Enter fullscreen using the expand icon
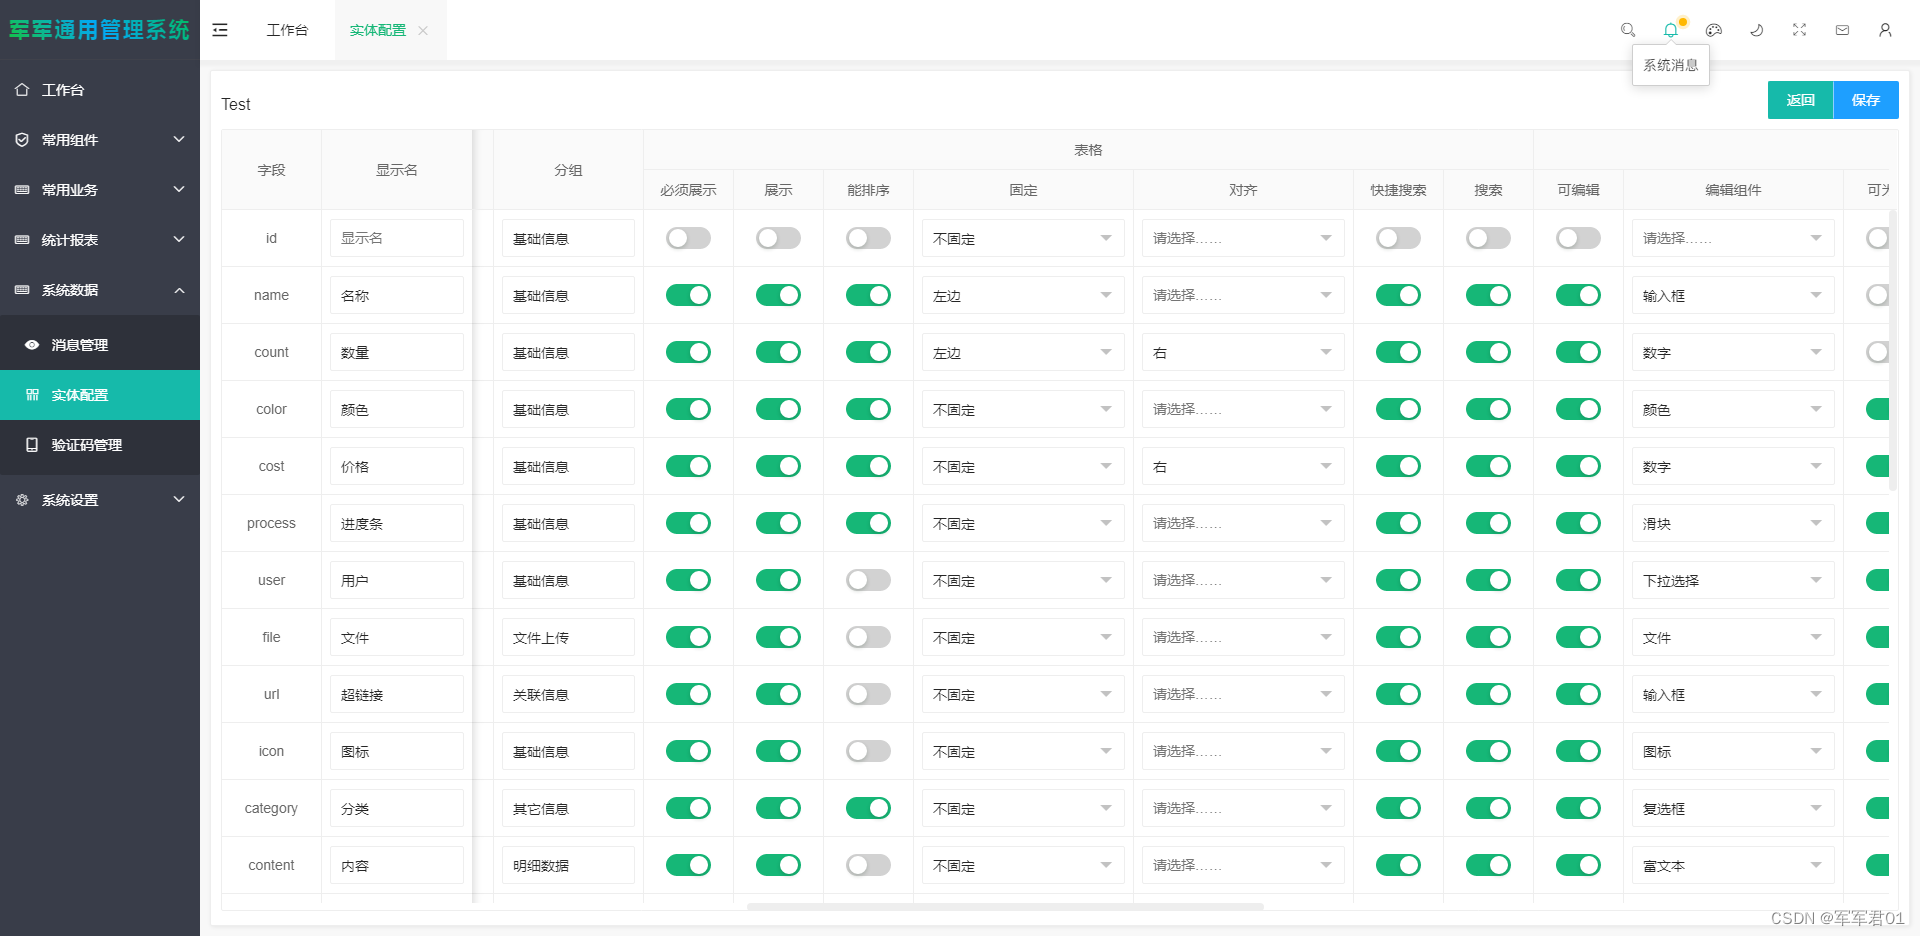This screenshot has height=936, width=1920. [1799, 30]
